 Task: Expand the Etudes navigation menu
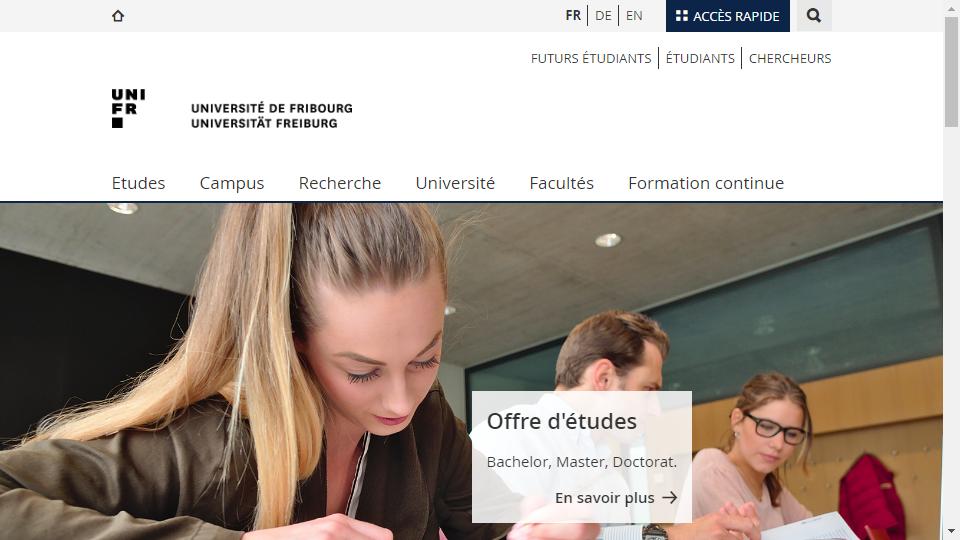coord(138,183)
